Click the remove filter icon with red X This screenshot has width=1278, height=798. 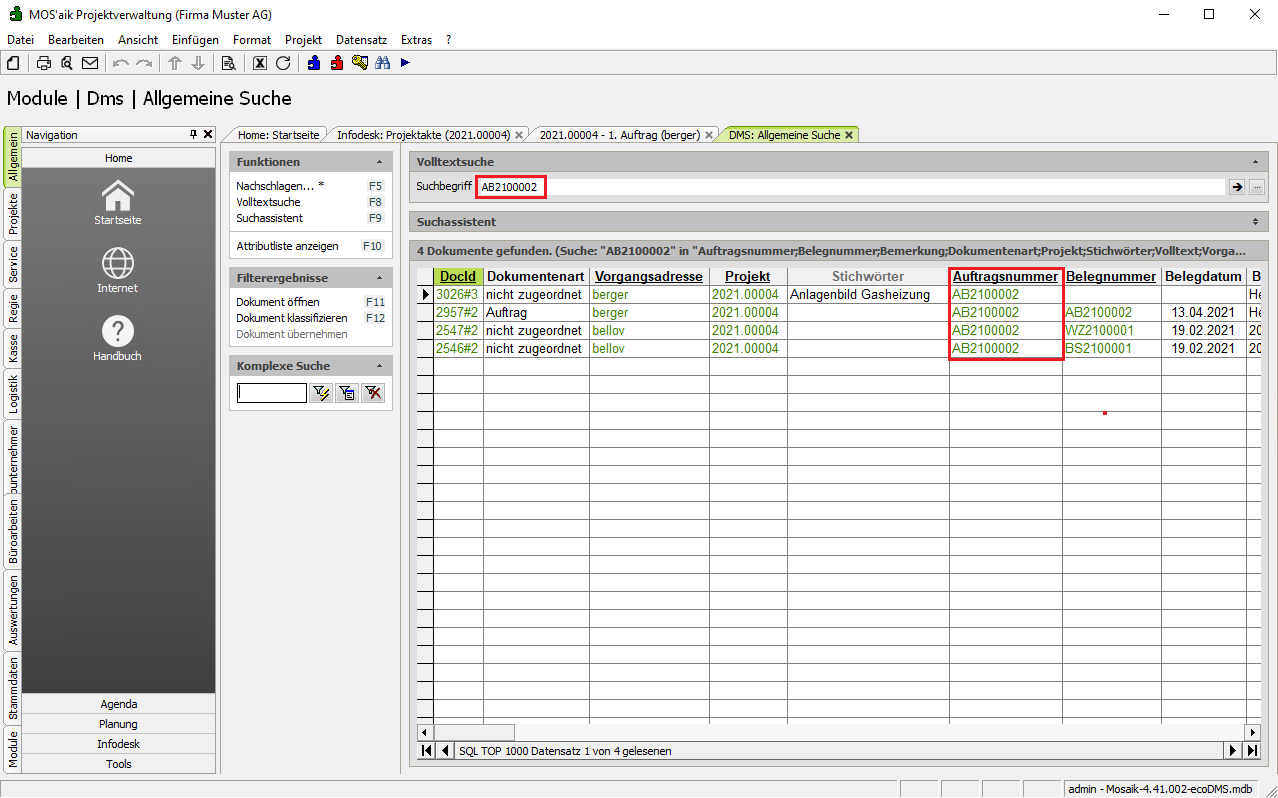373,394
